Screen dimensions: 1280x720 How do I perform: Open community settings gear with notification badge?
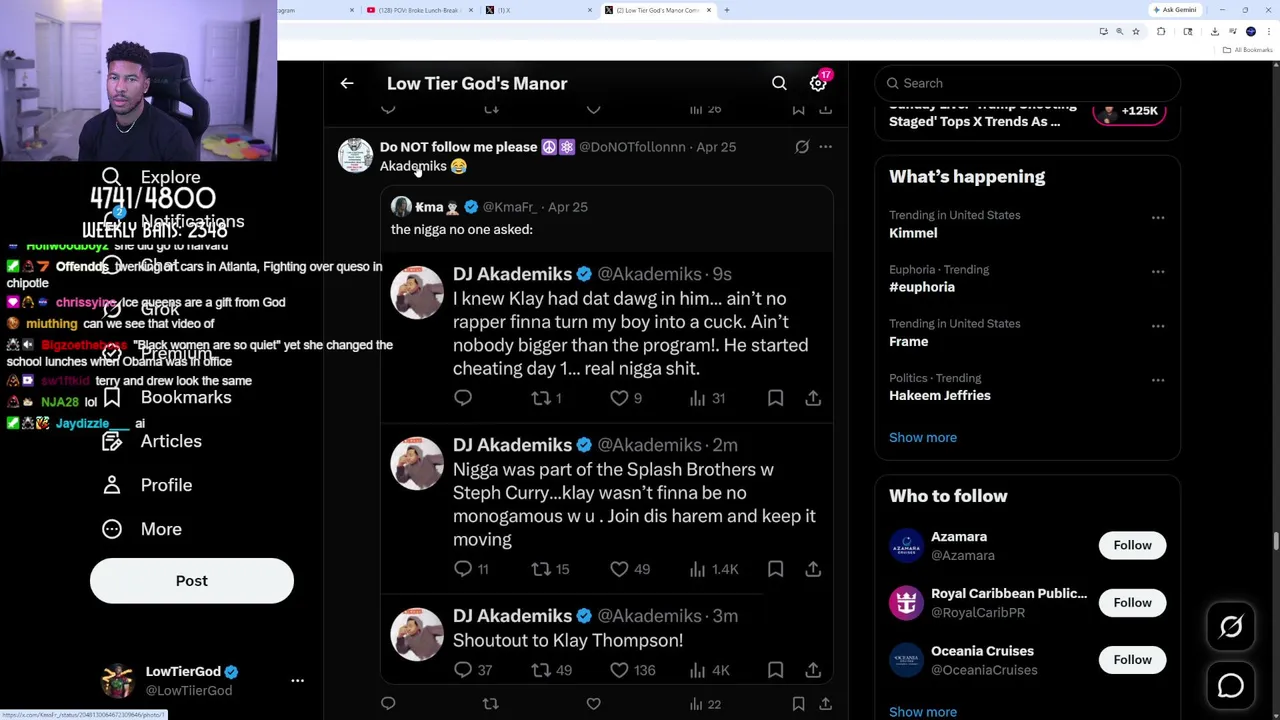819,83
